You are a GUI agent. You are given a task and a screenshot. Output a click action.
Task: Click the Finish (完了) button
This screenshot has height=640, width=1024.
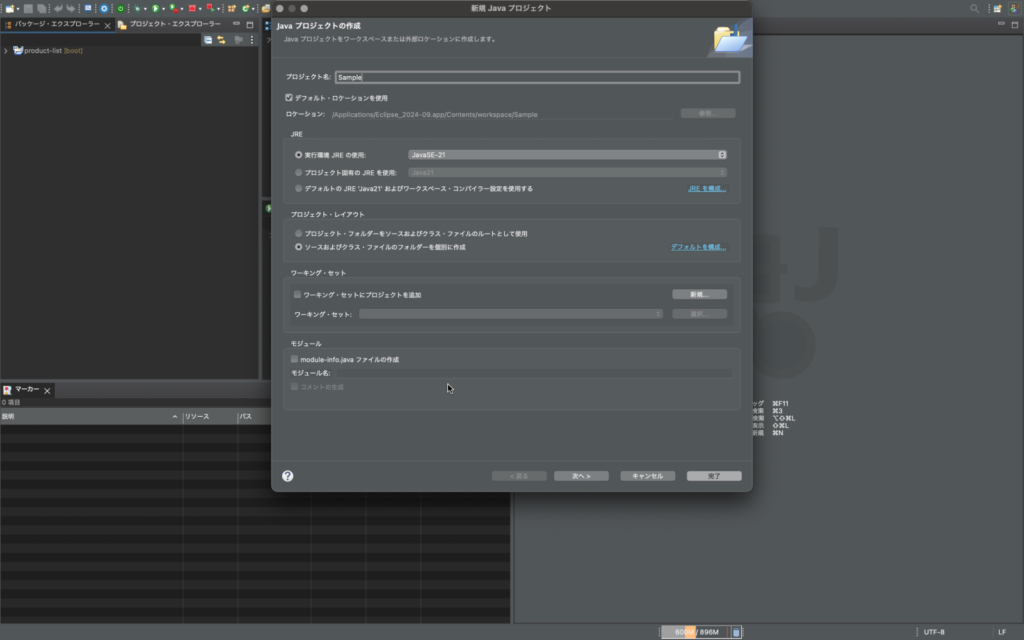(714, 476)
